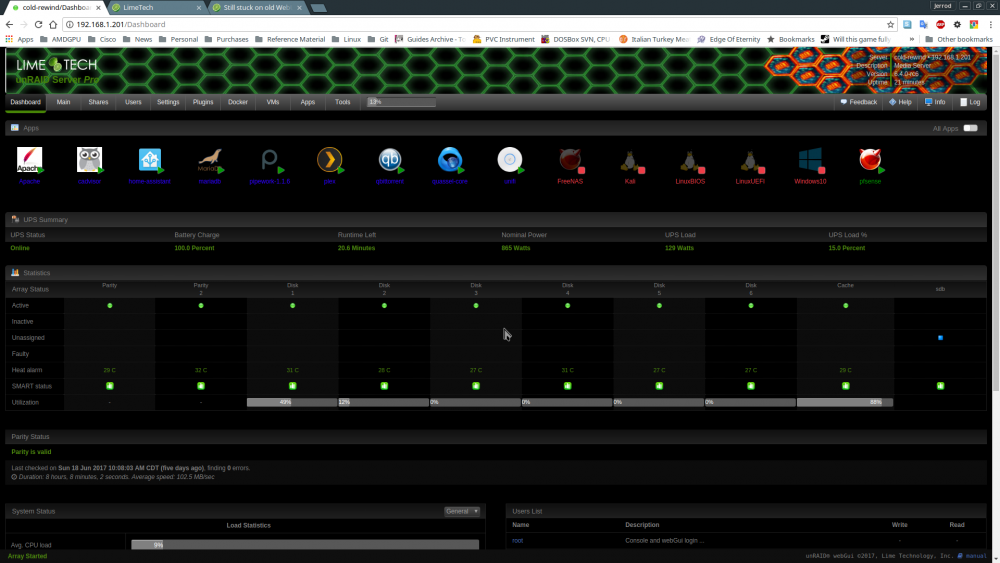The height and width of the screenshot is (563, 1000).
Task: Reload the page in Chrome
Action: [x=38, y=24]
